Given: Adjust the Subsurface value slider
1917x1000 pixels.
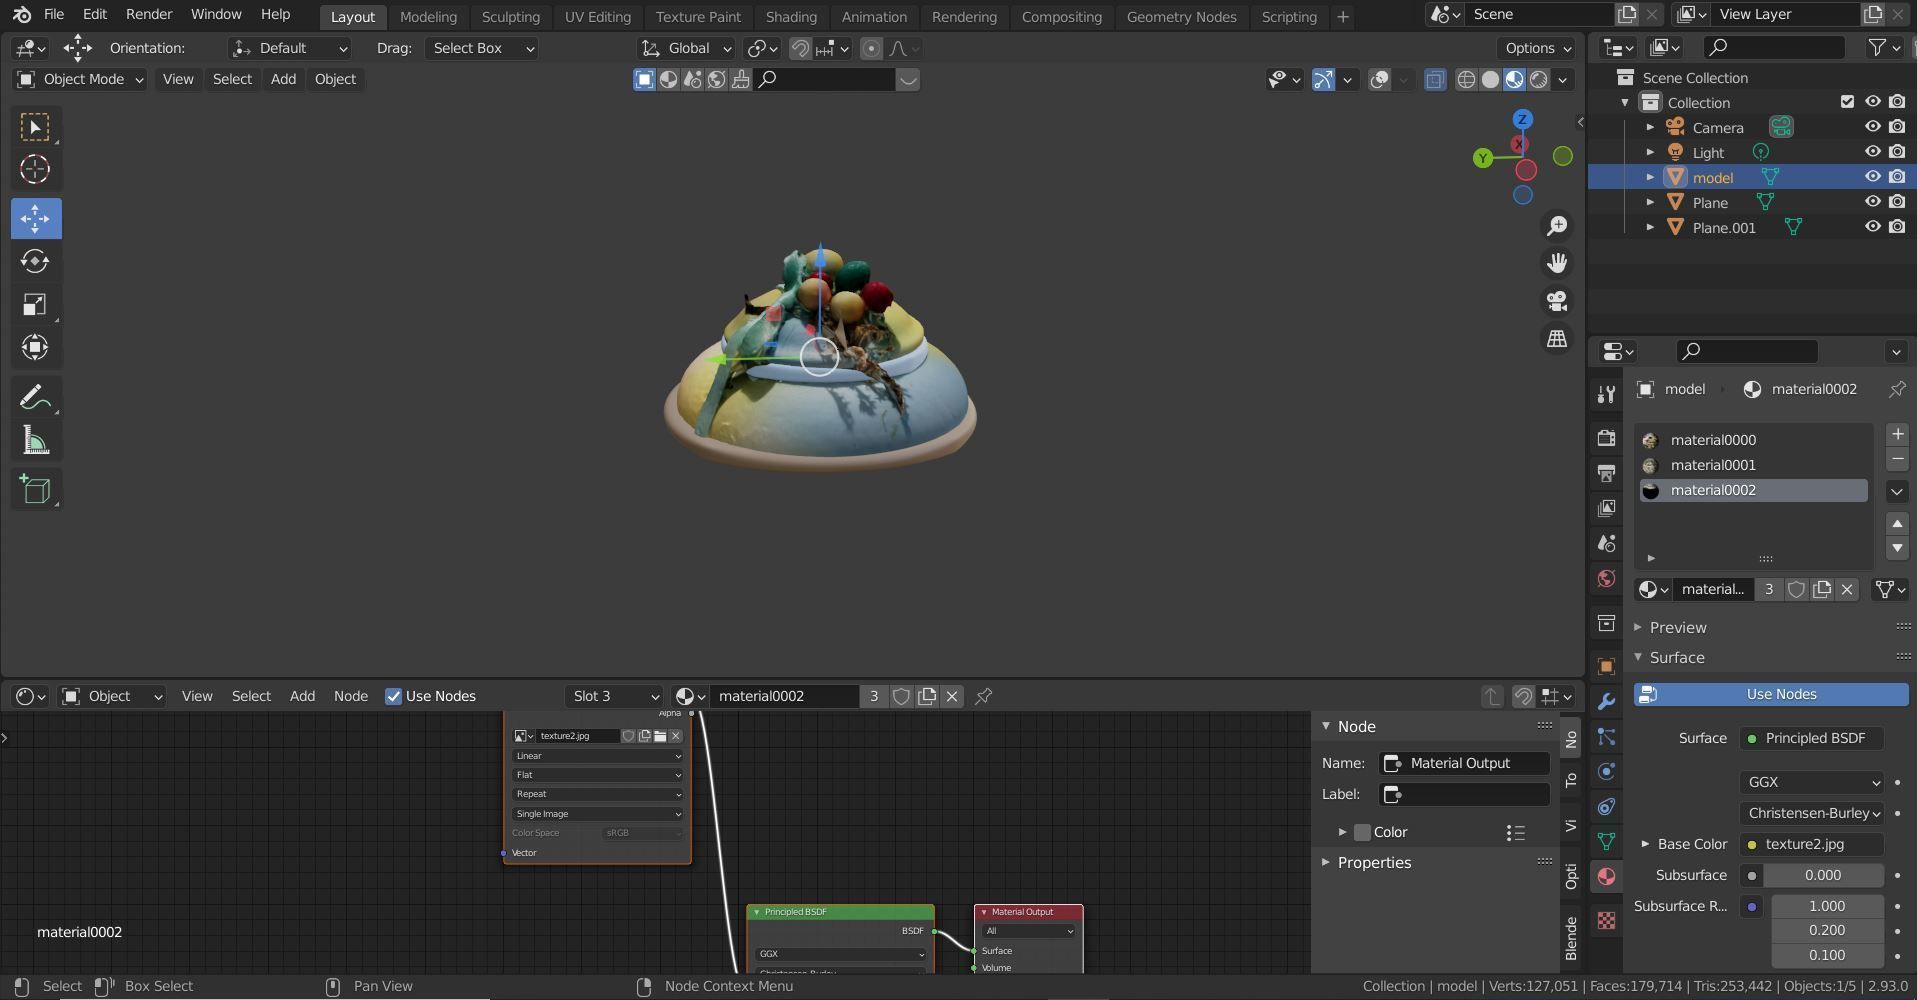Looking at the screenshot, I should pos(1824,875).
